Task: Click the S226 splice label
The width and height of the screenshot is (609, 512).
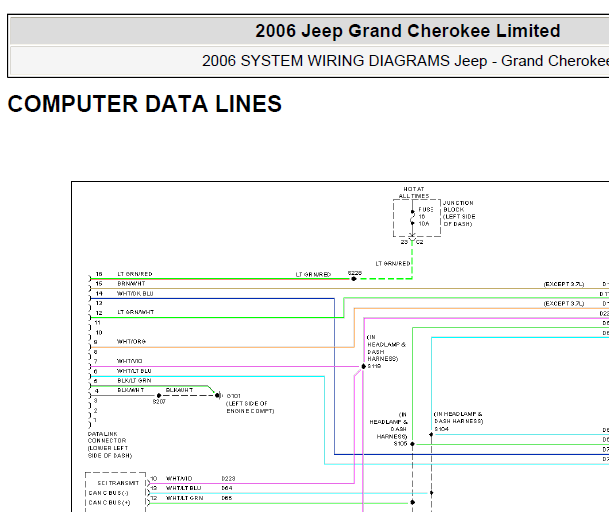Action: pos(355,273)
